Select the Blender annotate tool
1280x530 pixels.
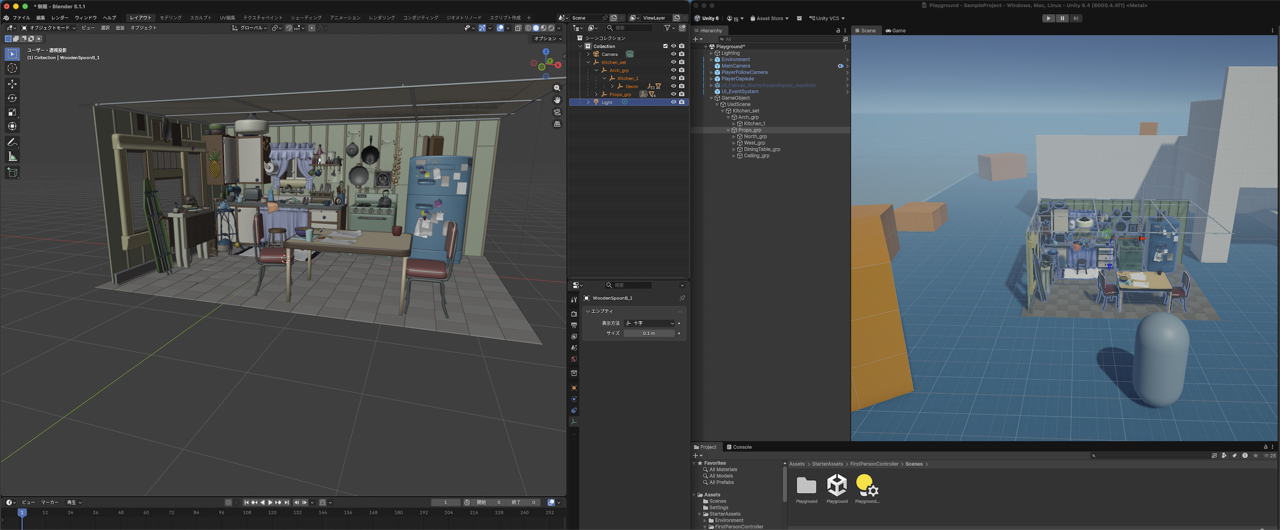click(12, 142)
